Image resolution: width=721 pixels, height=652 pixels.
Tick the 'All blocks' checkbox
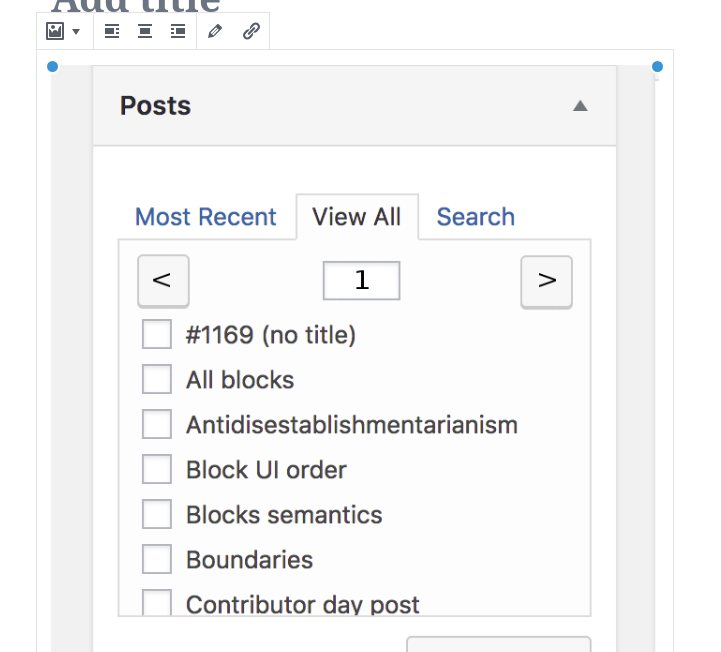(x=157, y=380)
